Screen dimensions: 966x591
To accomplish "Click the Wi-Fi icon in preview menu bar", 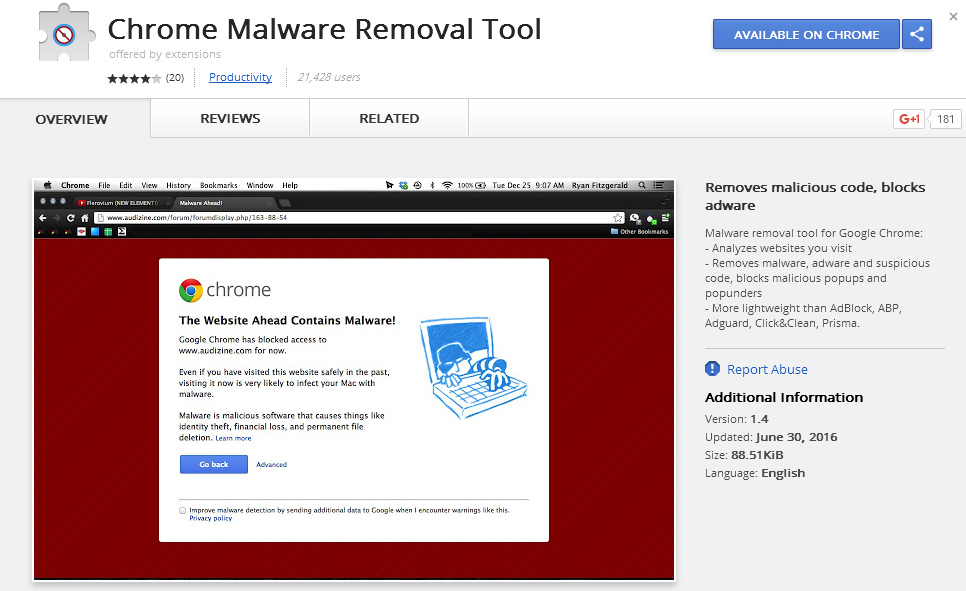I will (x=447, y=185).
